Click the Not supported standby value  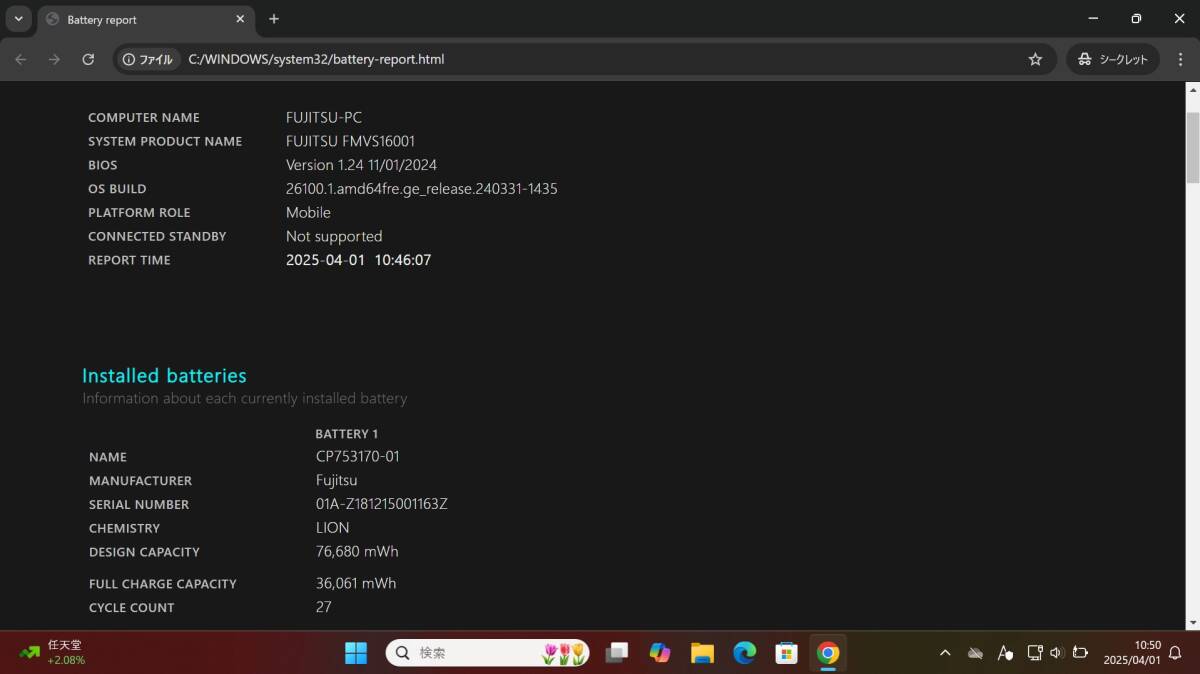334,237
